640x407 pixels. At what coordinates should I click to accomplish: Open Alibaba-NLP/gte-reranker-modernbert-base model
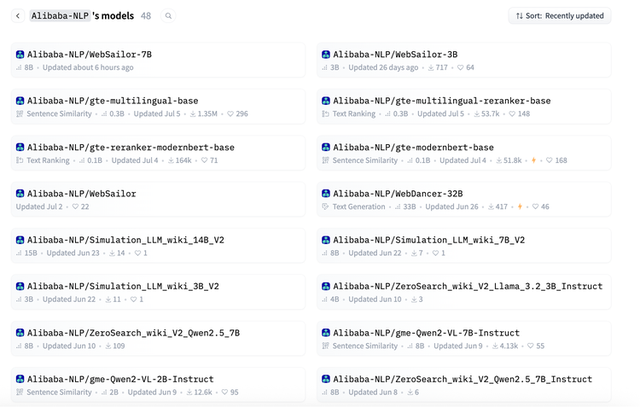(158, 153)
